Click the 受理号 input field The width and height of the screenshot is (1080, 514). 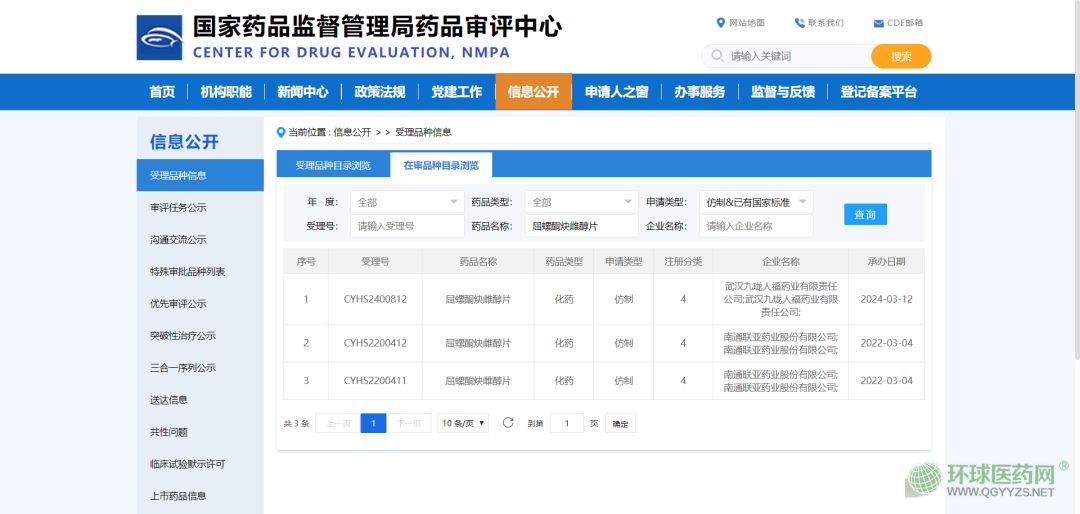(x=407, y=226)
